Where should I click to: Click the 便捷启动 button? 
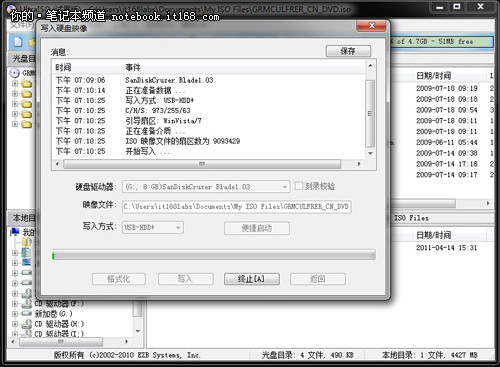pyautogui.click(x=257, y=228)
